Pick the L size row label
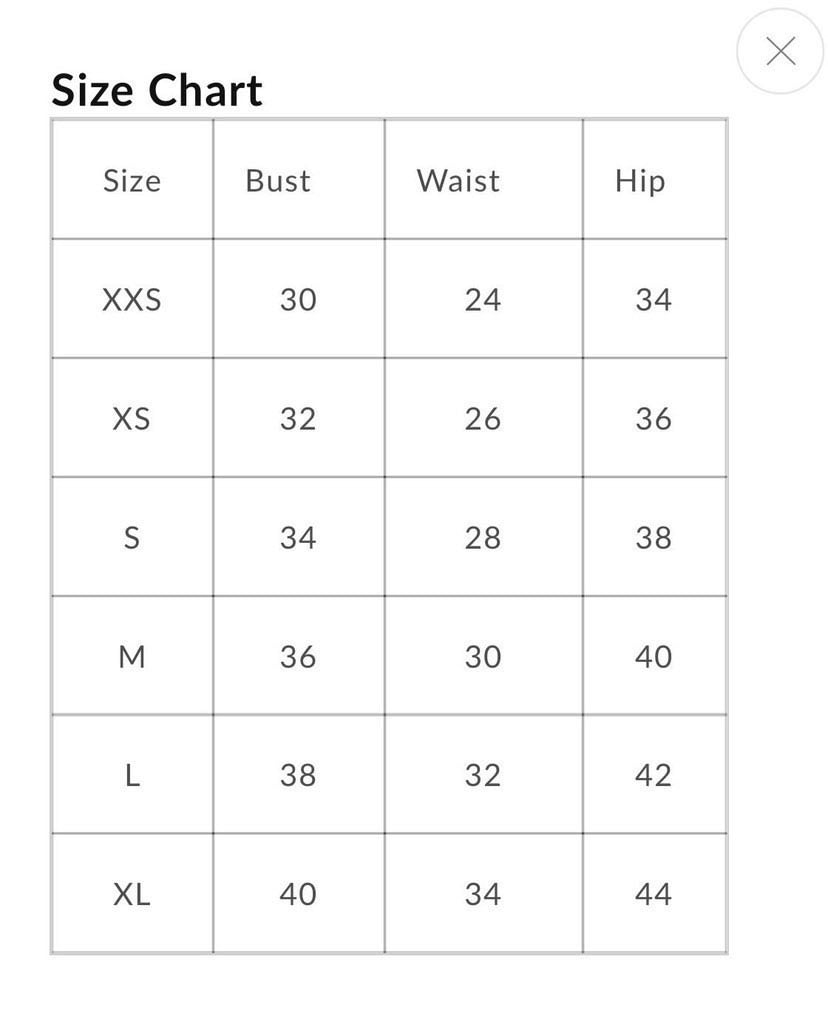Screen dimensions: 828x1019 pos(132,776)
